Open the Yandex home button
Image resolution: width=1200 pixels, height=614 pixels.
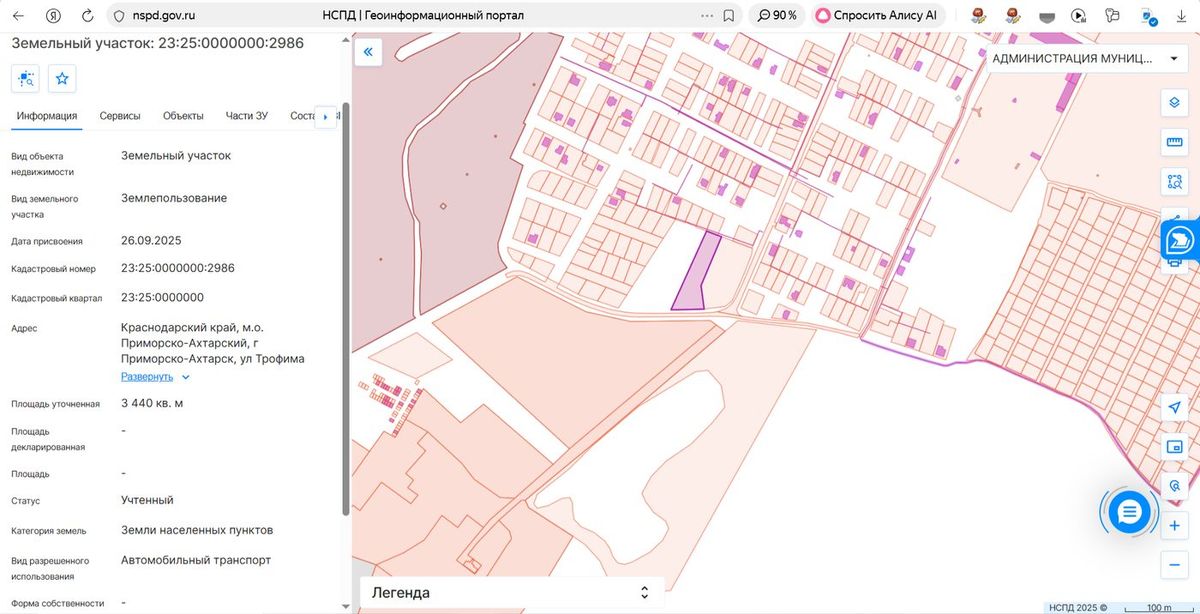52,16
